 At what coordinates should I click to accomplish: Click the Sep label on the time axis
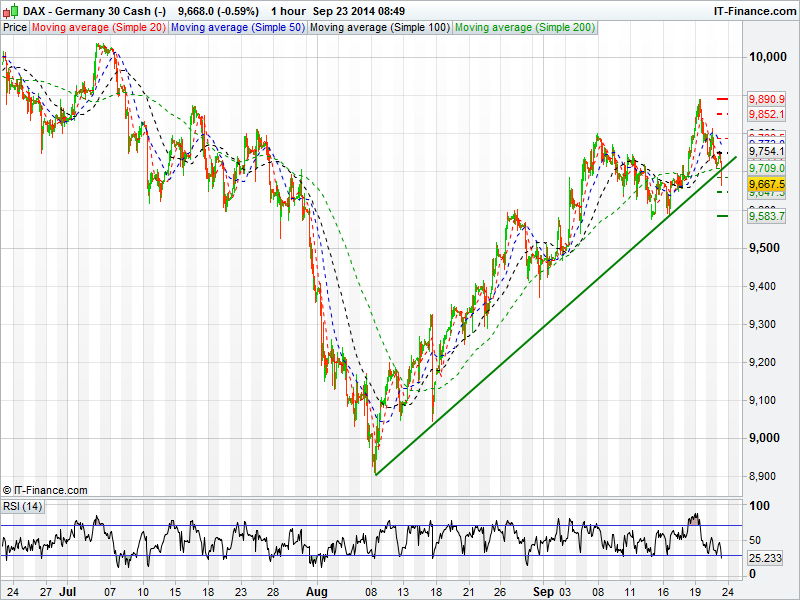coord(544,592)
